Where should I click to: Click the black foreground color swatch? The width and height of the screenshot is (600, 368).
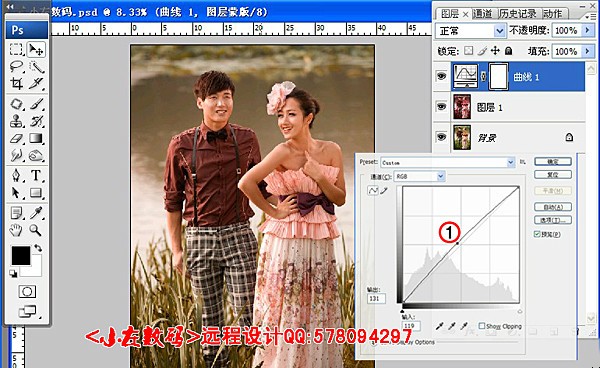[21, 256]
